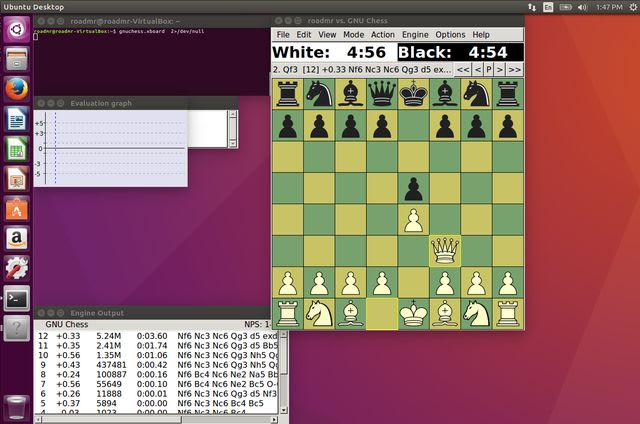
Task: Click Engine Output horizontal scrollbar
Action: pos(157,420)
